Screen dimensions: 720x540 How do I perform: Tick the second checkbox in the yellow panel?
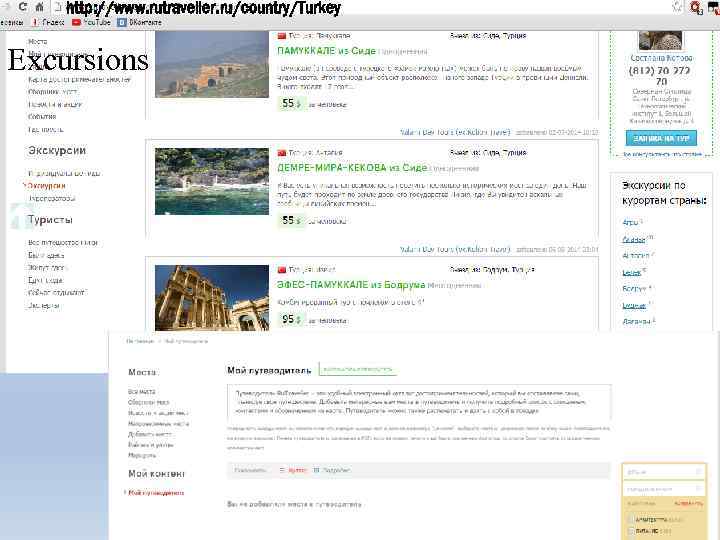[631, 531]
